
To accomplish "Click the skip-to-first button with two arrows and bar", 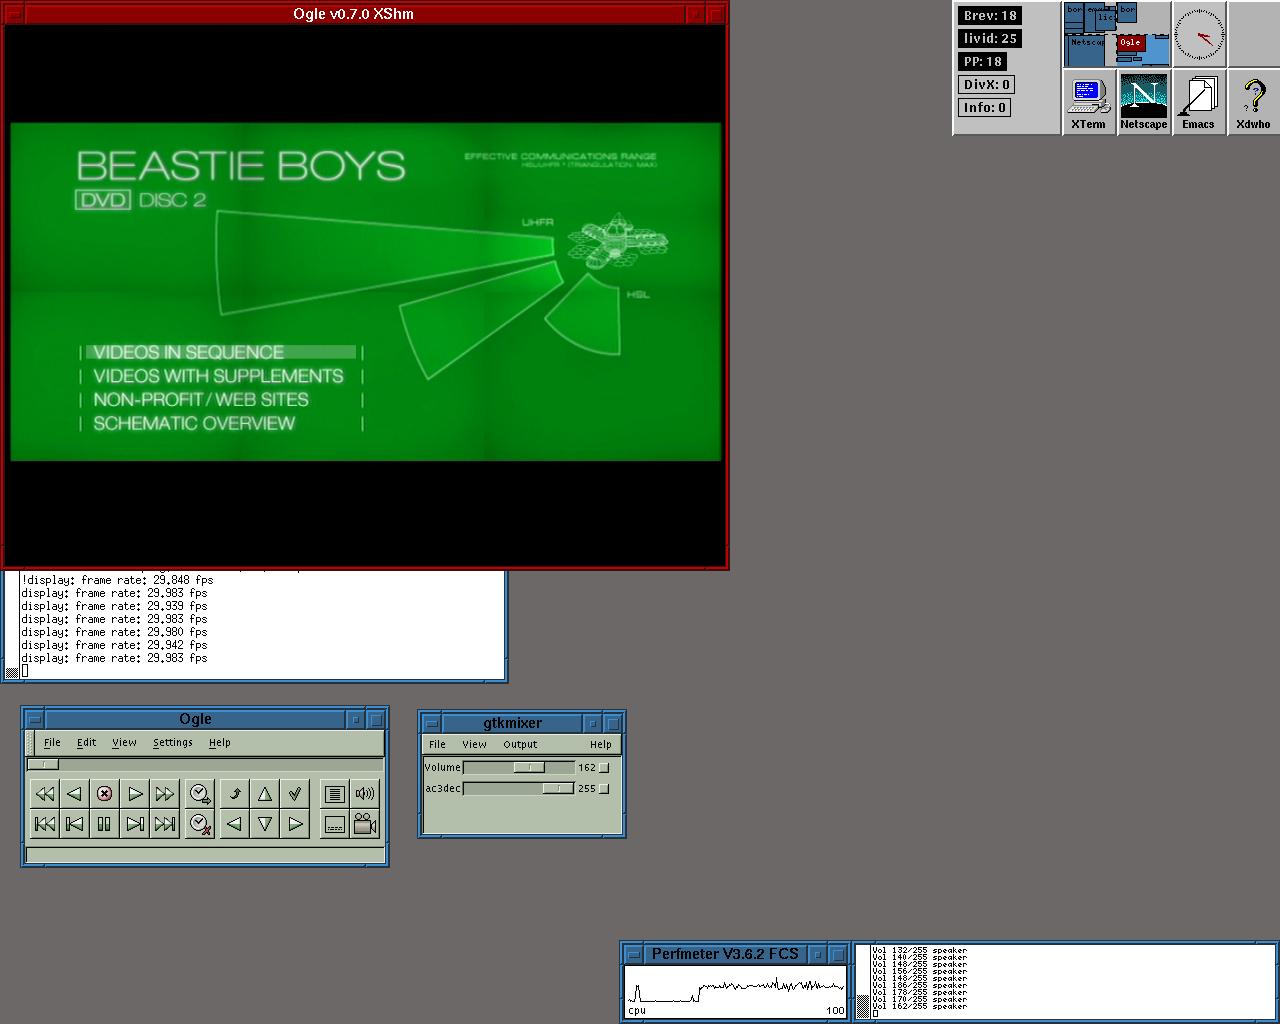I will pos(44,824).
